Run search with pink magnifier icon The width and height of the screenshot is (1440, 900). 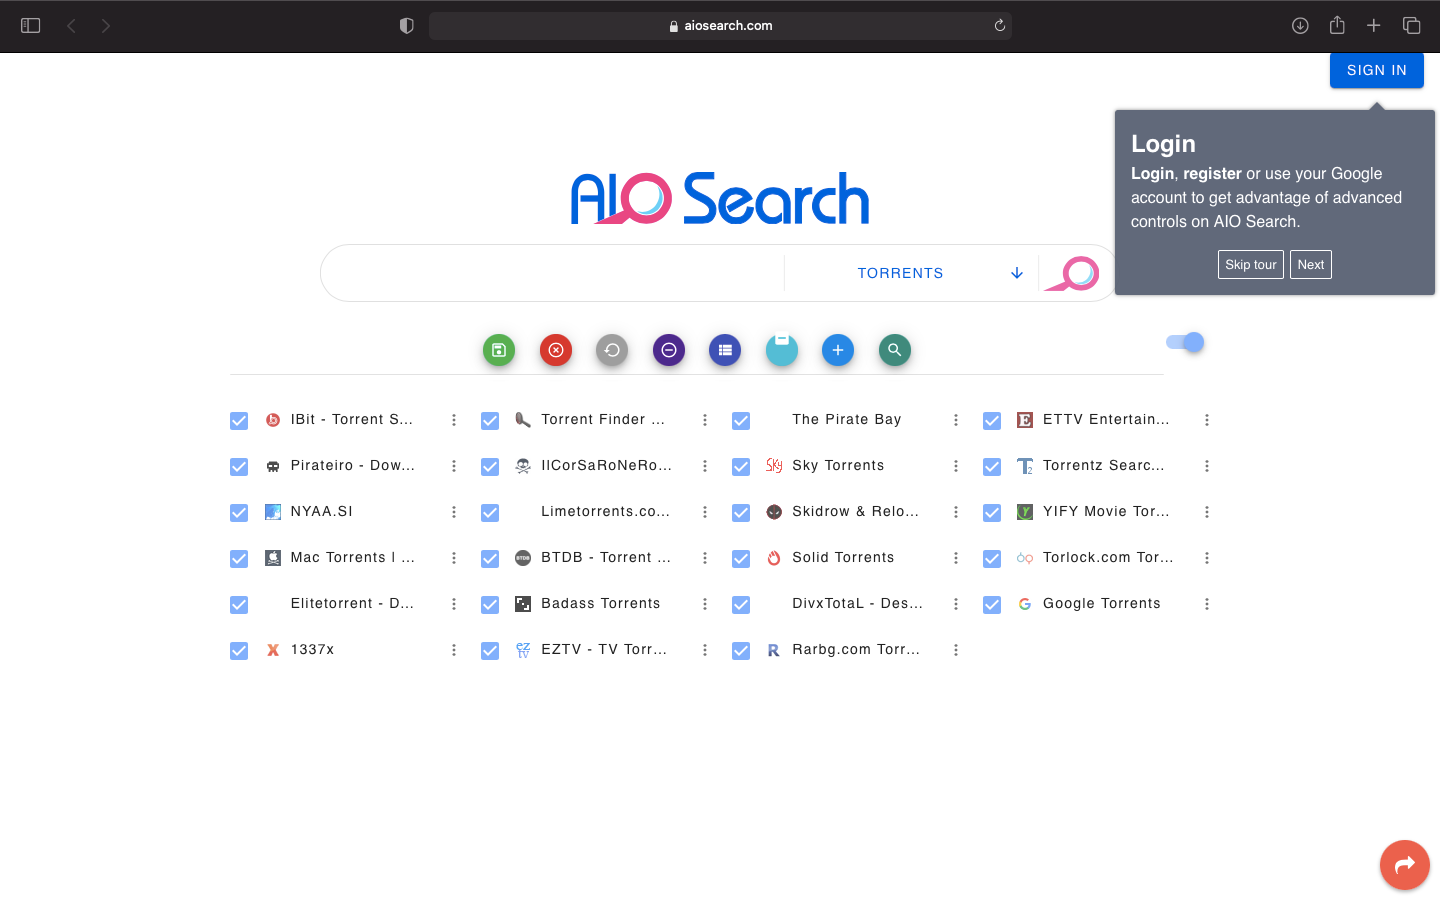[x=1073, y=273]
